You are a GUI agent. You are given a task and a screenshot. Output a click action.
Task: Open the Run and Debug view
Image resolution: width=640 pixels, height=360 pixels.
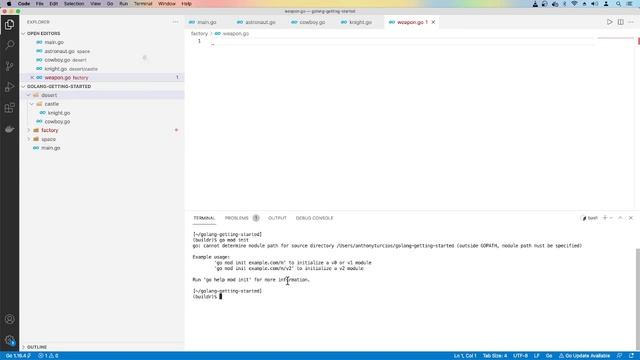[x=9, y=87]
